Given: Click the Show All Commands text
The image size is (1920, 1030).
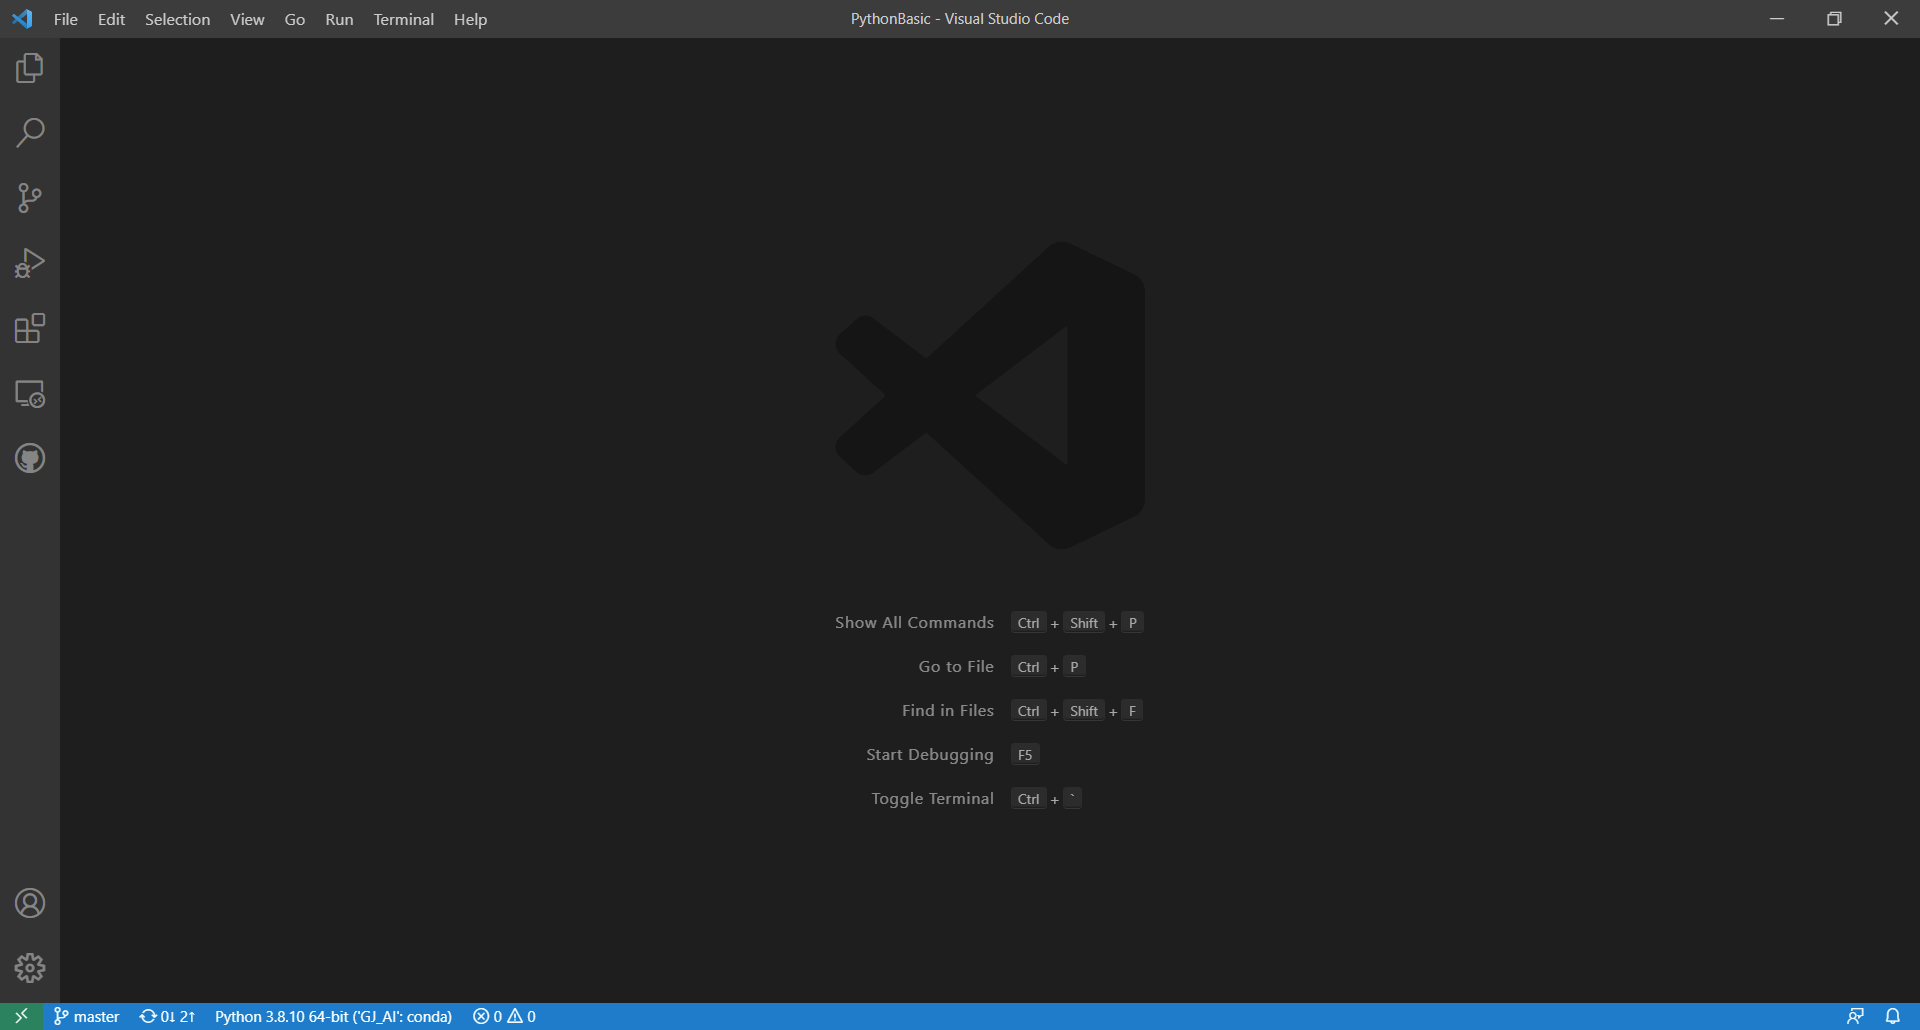Looking at the screenshot, I should tap(914, 623).
